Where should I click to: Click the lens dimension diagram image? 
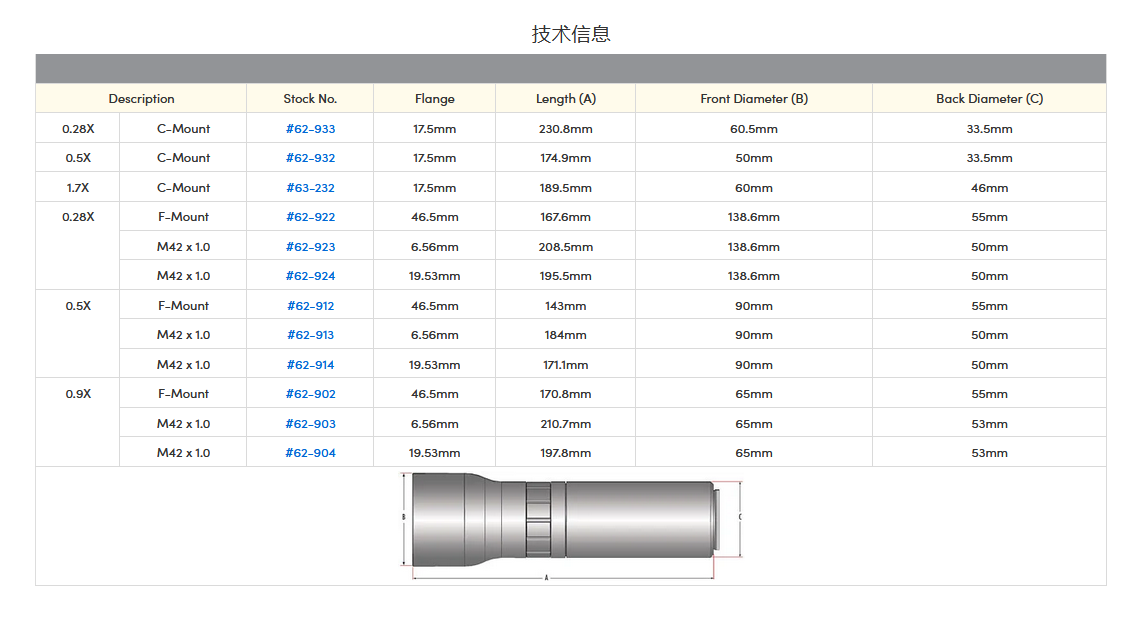coord(571,525)
